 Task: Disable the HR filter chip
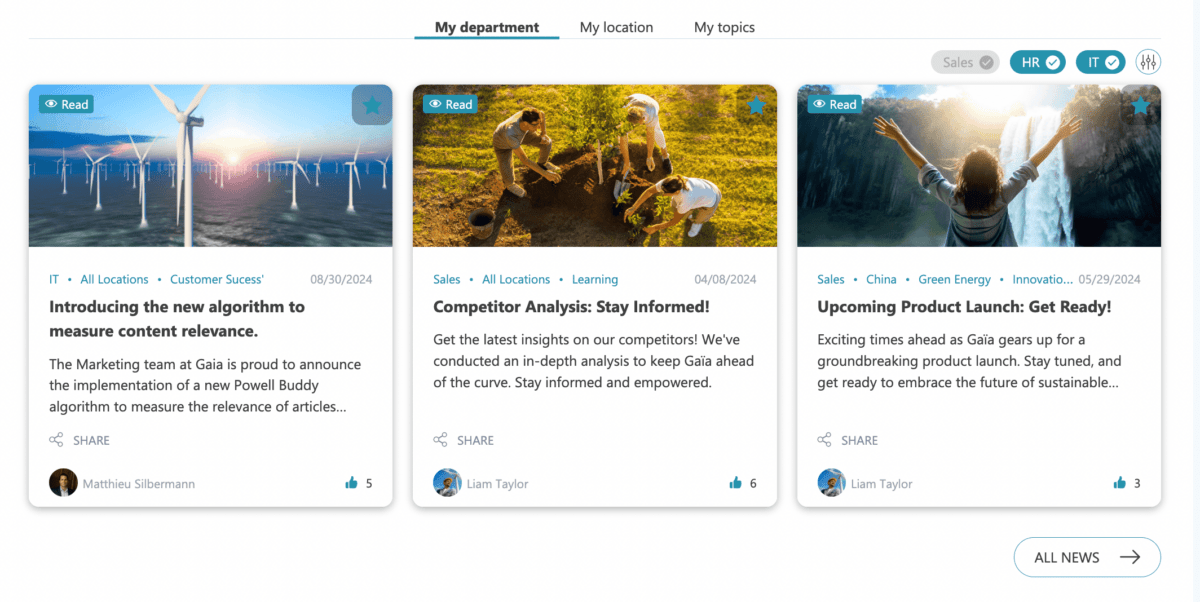pyautogui.click(x=1037, y=61)
